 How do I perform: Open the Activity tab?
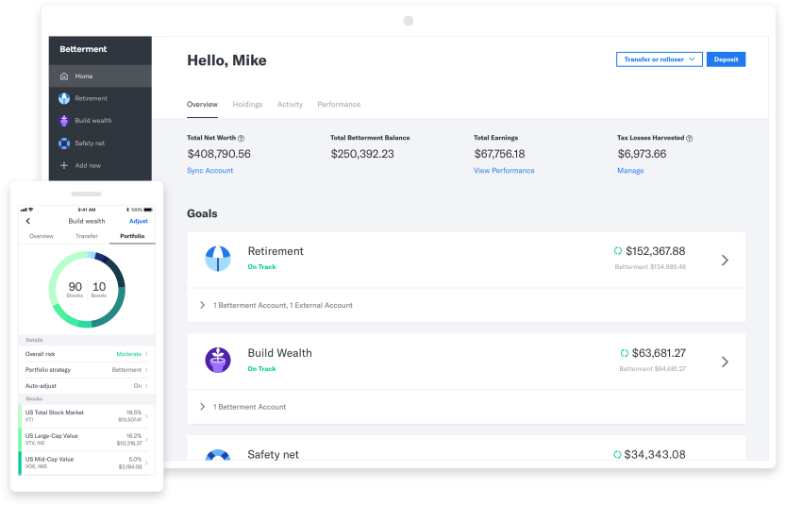coord(290,104)
